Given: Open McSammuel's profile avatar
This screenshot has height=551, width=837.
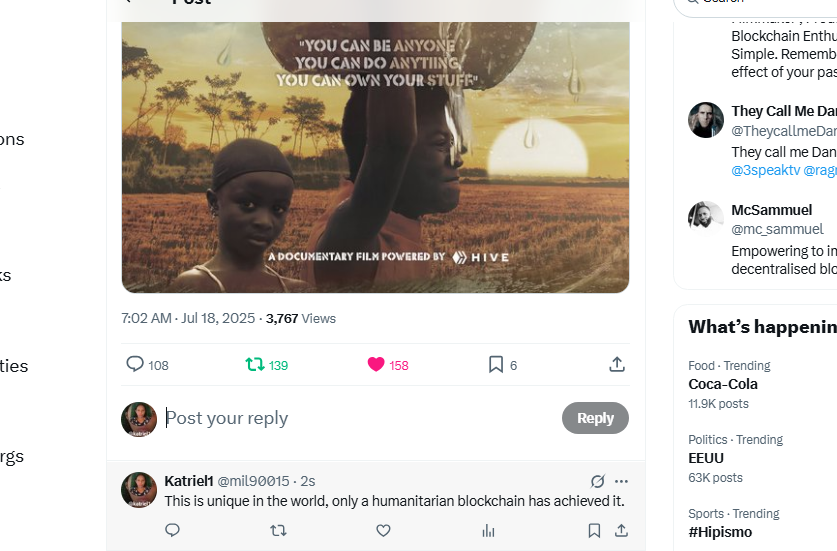Looking at the screenshot, I should [706, 219].
